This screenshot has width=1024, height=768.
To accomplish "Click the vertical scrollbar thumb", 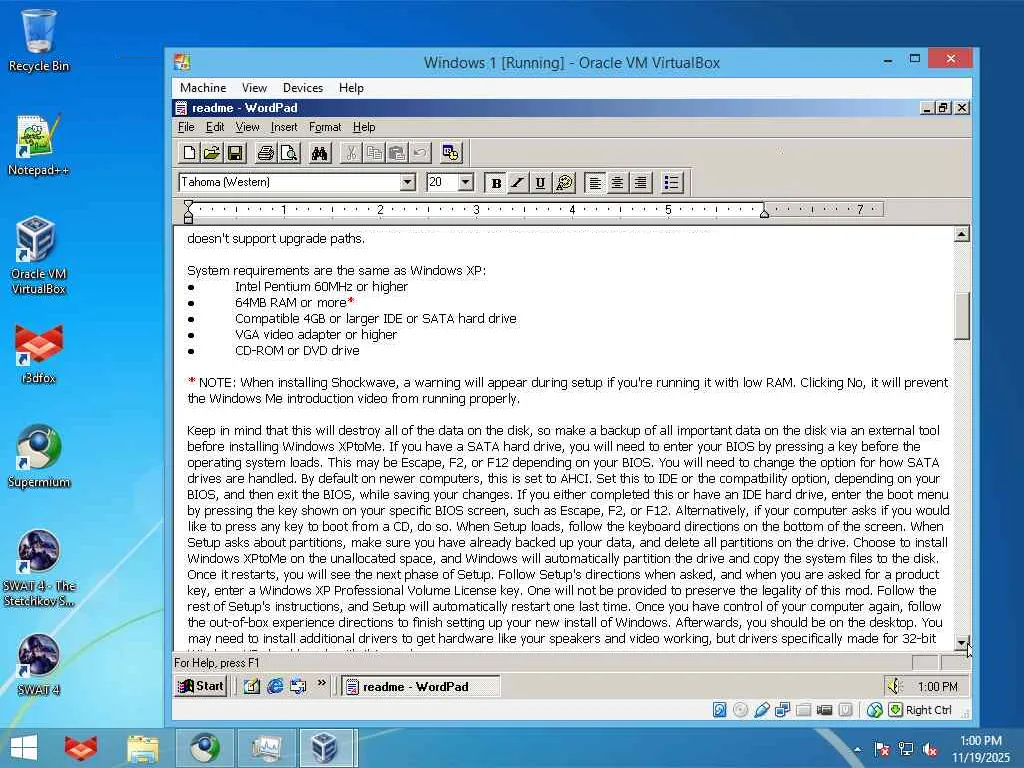I will (x=961, y=316).
